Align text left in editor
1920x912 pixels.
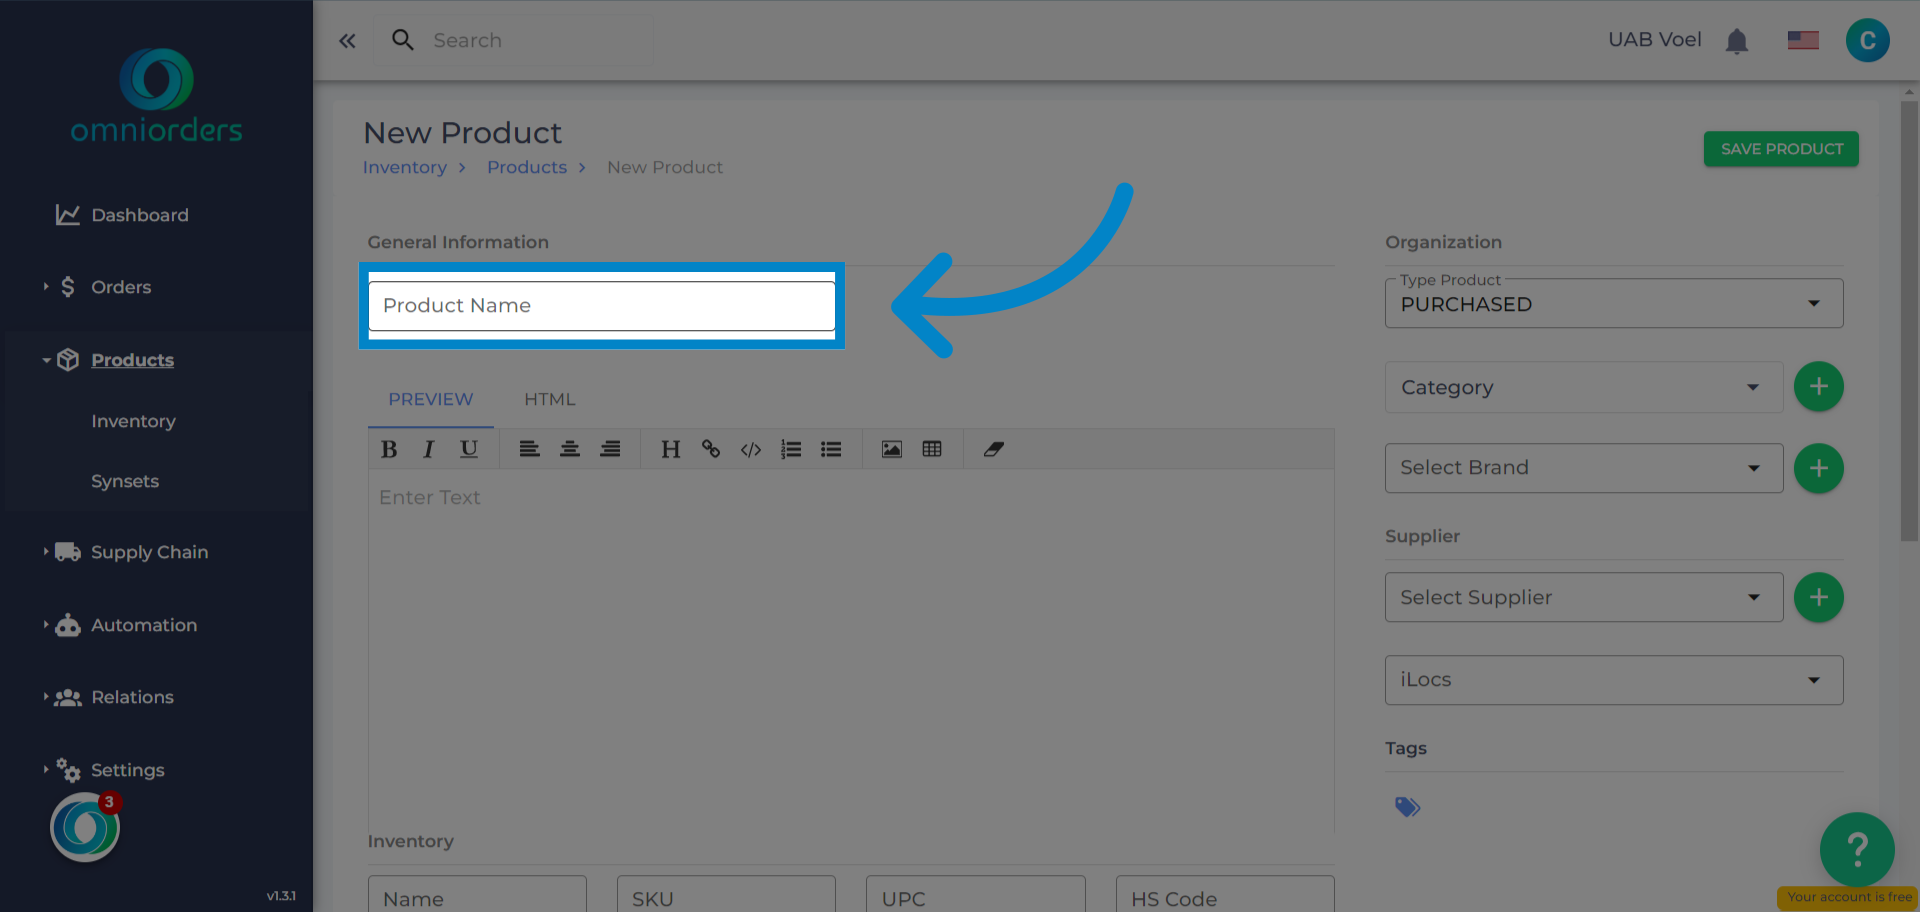(x=529, y=450)
